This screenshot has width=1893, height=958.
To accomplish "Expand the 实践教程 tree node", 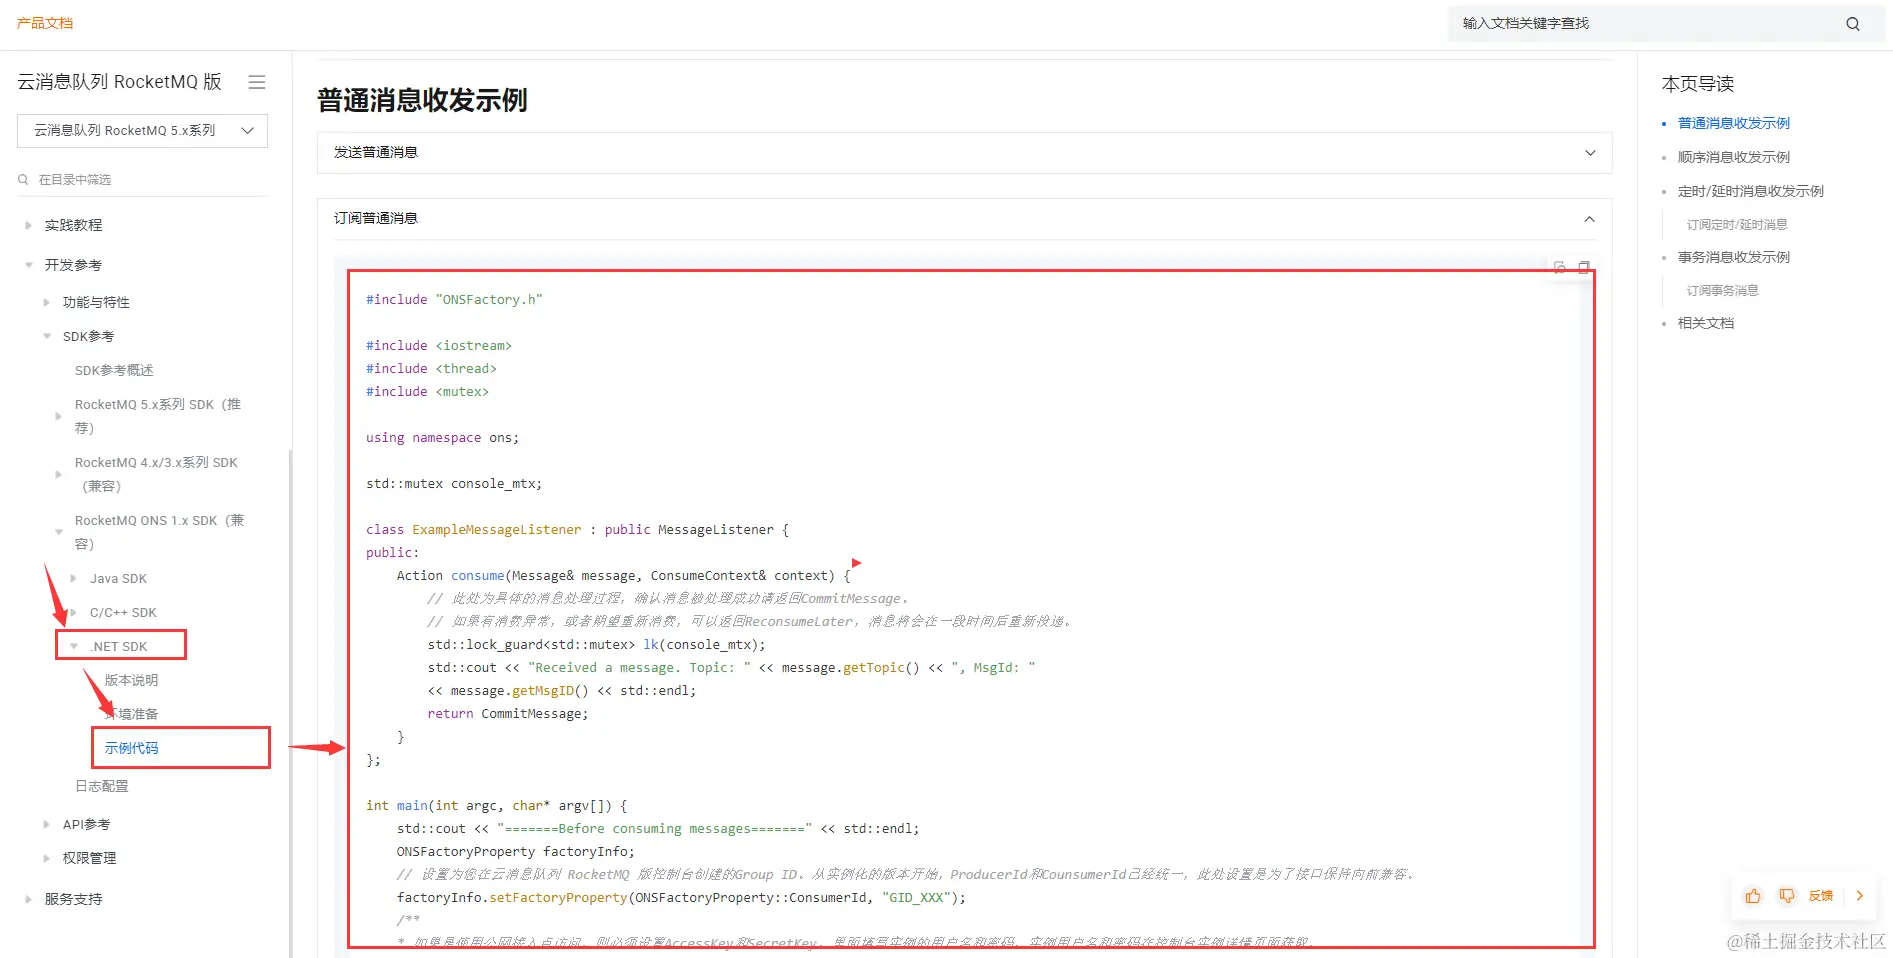I will pos(28,226).
